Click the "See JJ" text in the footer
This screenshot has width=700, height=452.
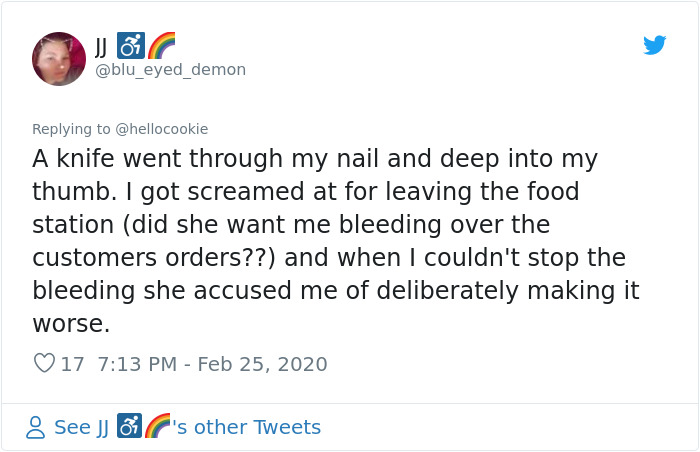click(81, 428)
